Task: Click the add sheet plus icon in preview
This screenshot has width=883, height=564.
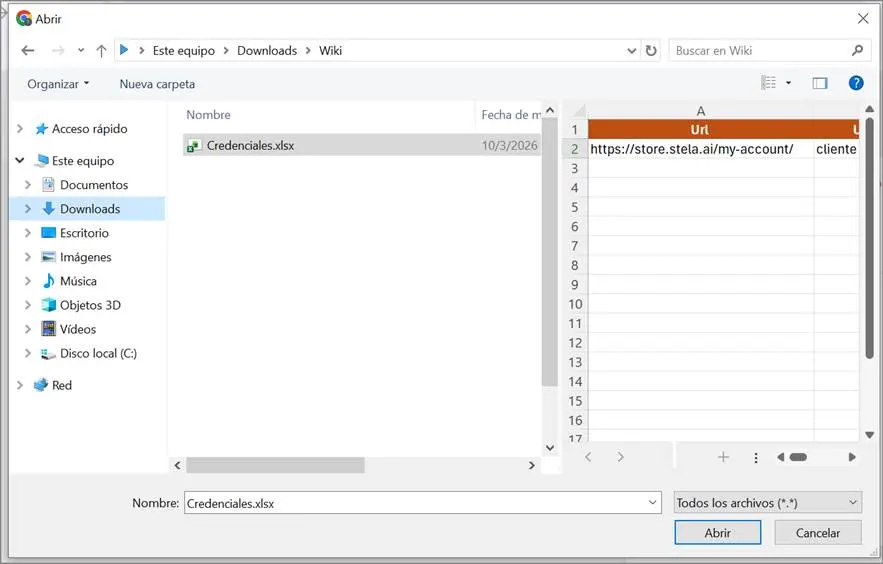Action: pos(723,457)
